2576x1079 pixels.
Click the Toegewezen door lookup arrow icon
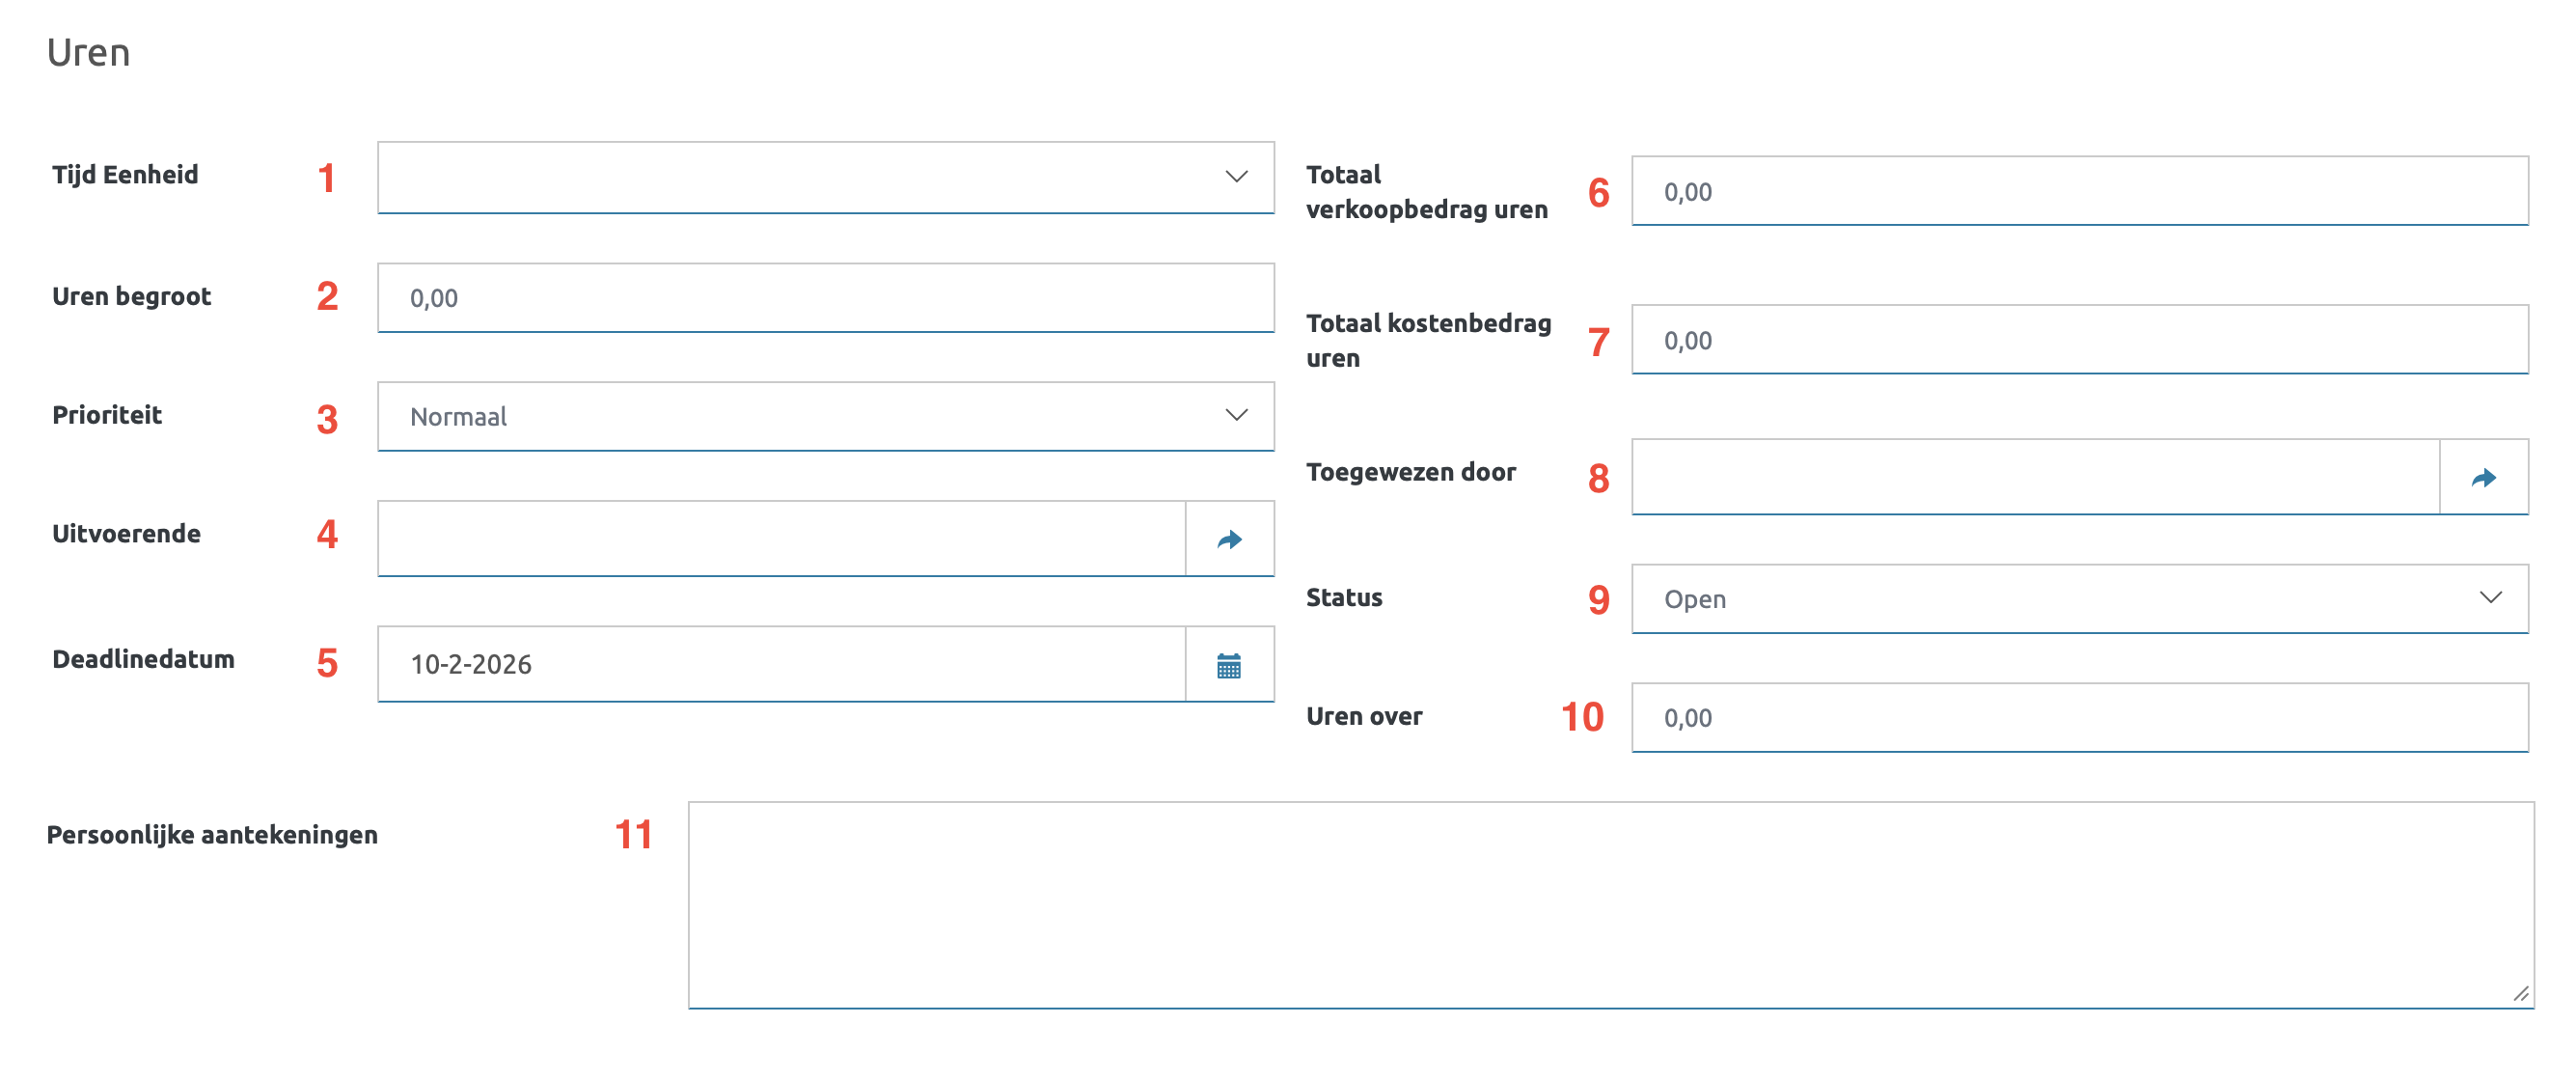click(x=2483, y=478)
